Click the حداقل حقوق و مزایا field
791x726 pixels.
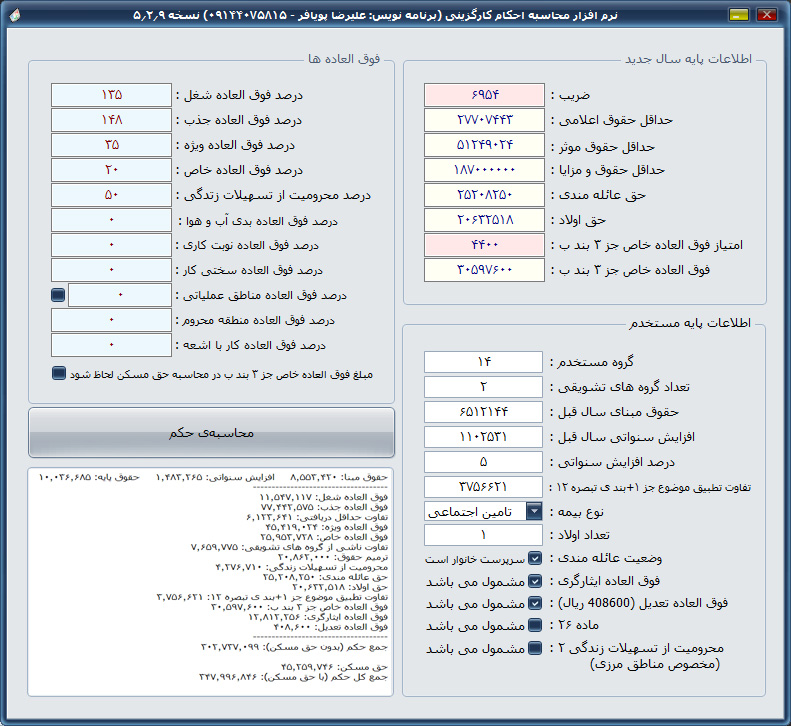pyautogui.click(x=484, y=170)
